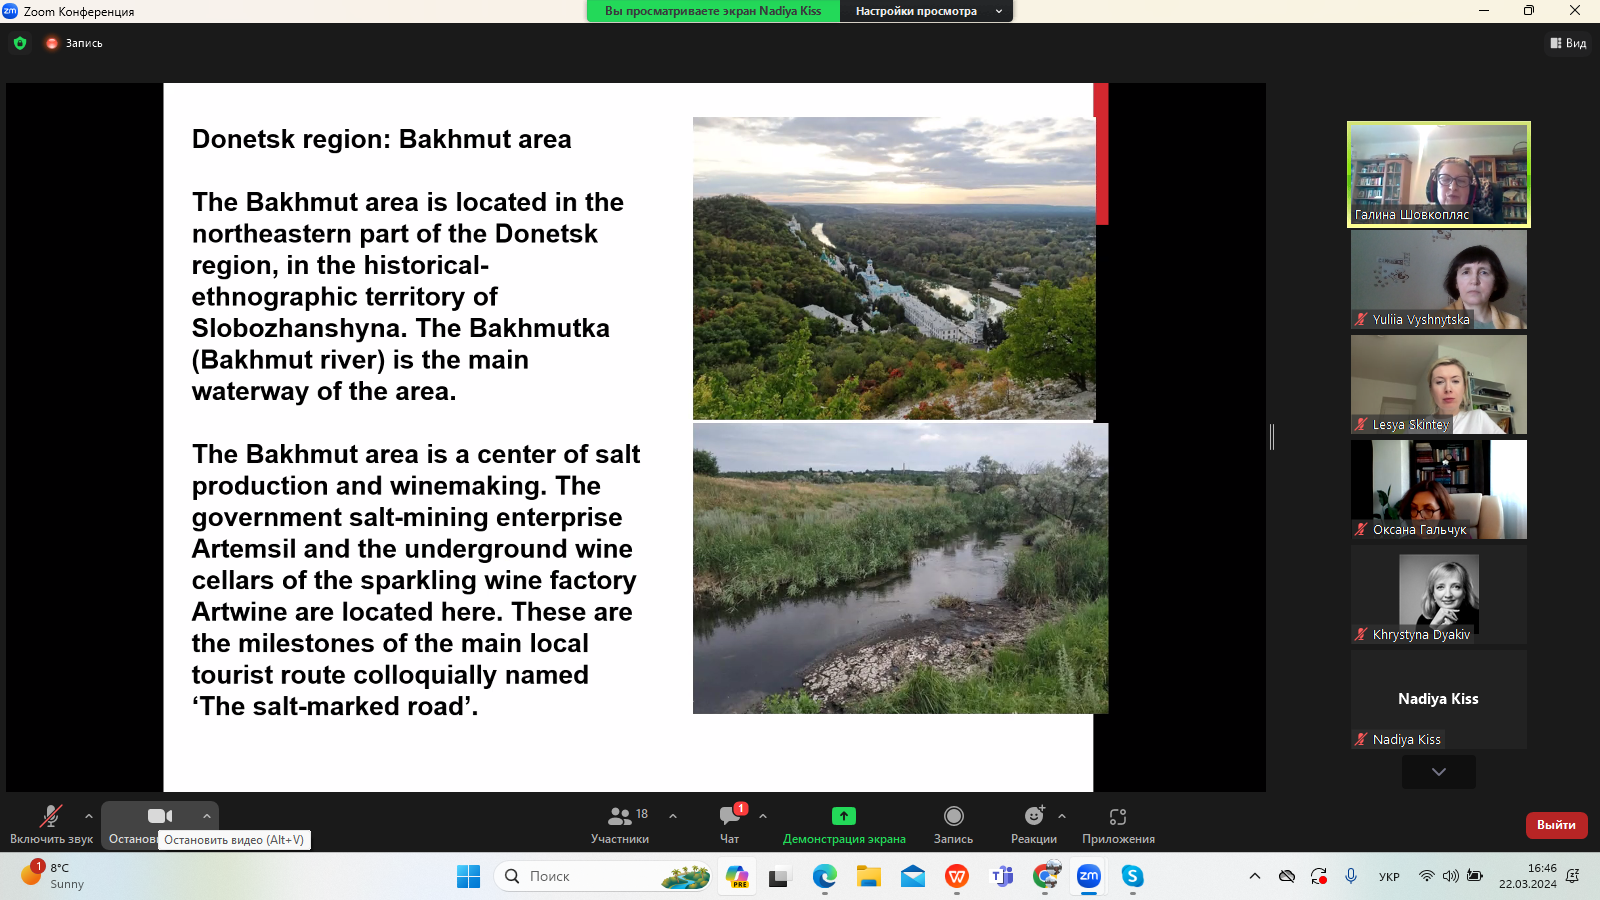Click the Запись recording indicator
The height and width of the screenshot is (900, 1600).
tap(74, 43)
